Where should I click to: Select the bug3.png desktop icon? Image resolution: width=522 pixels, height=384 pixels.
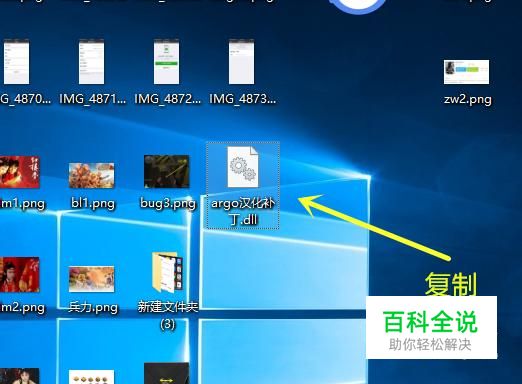tap(167, 171)
